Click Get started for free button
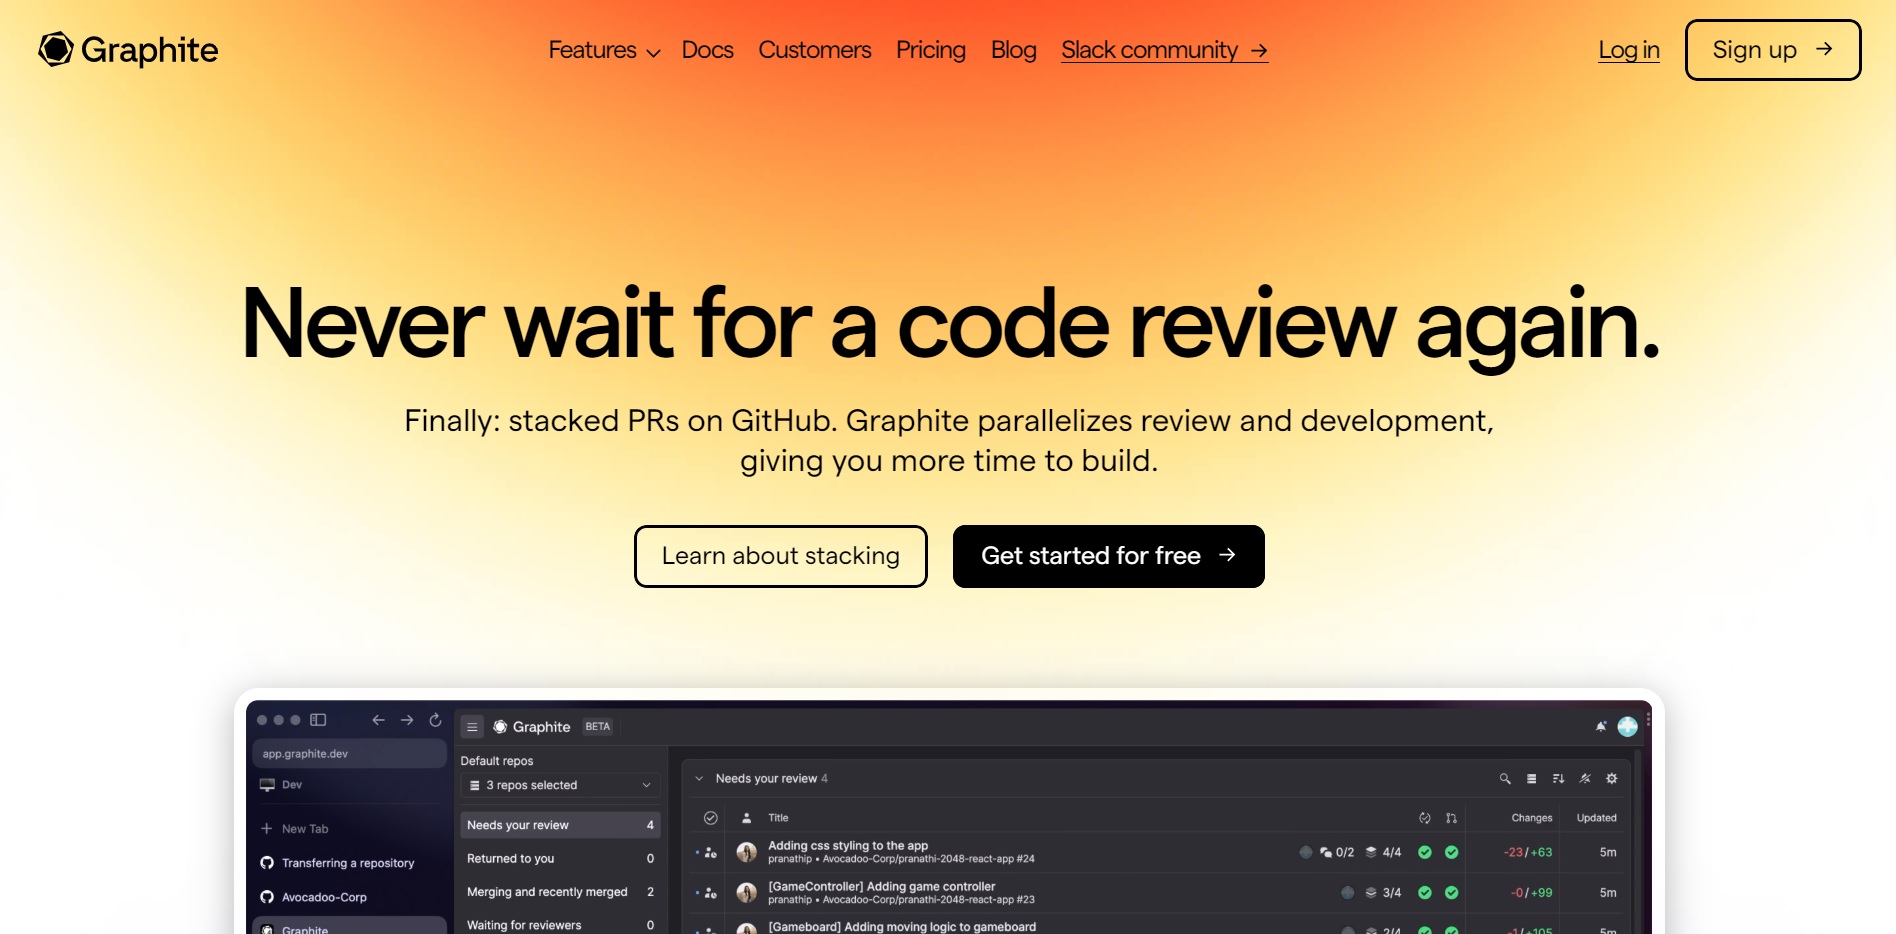 [1109, 556]
